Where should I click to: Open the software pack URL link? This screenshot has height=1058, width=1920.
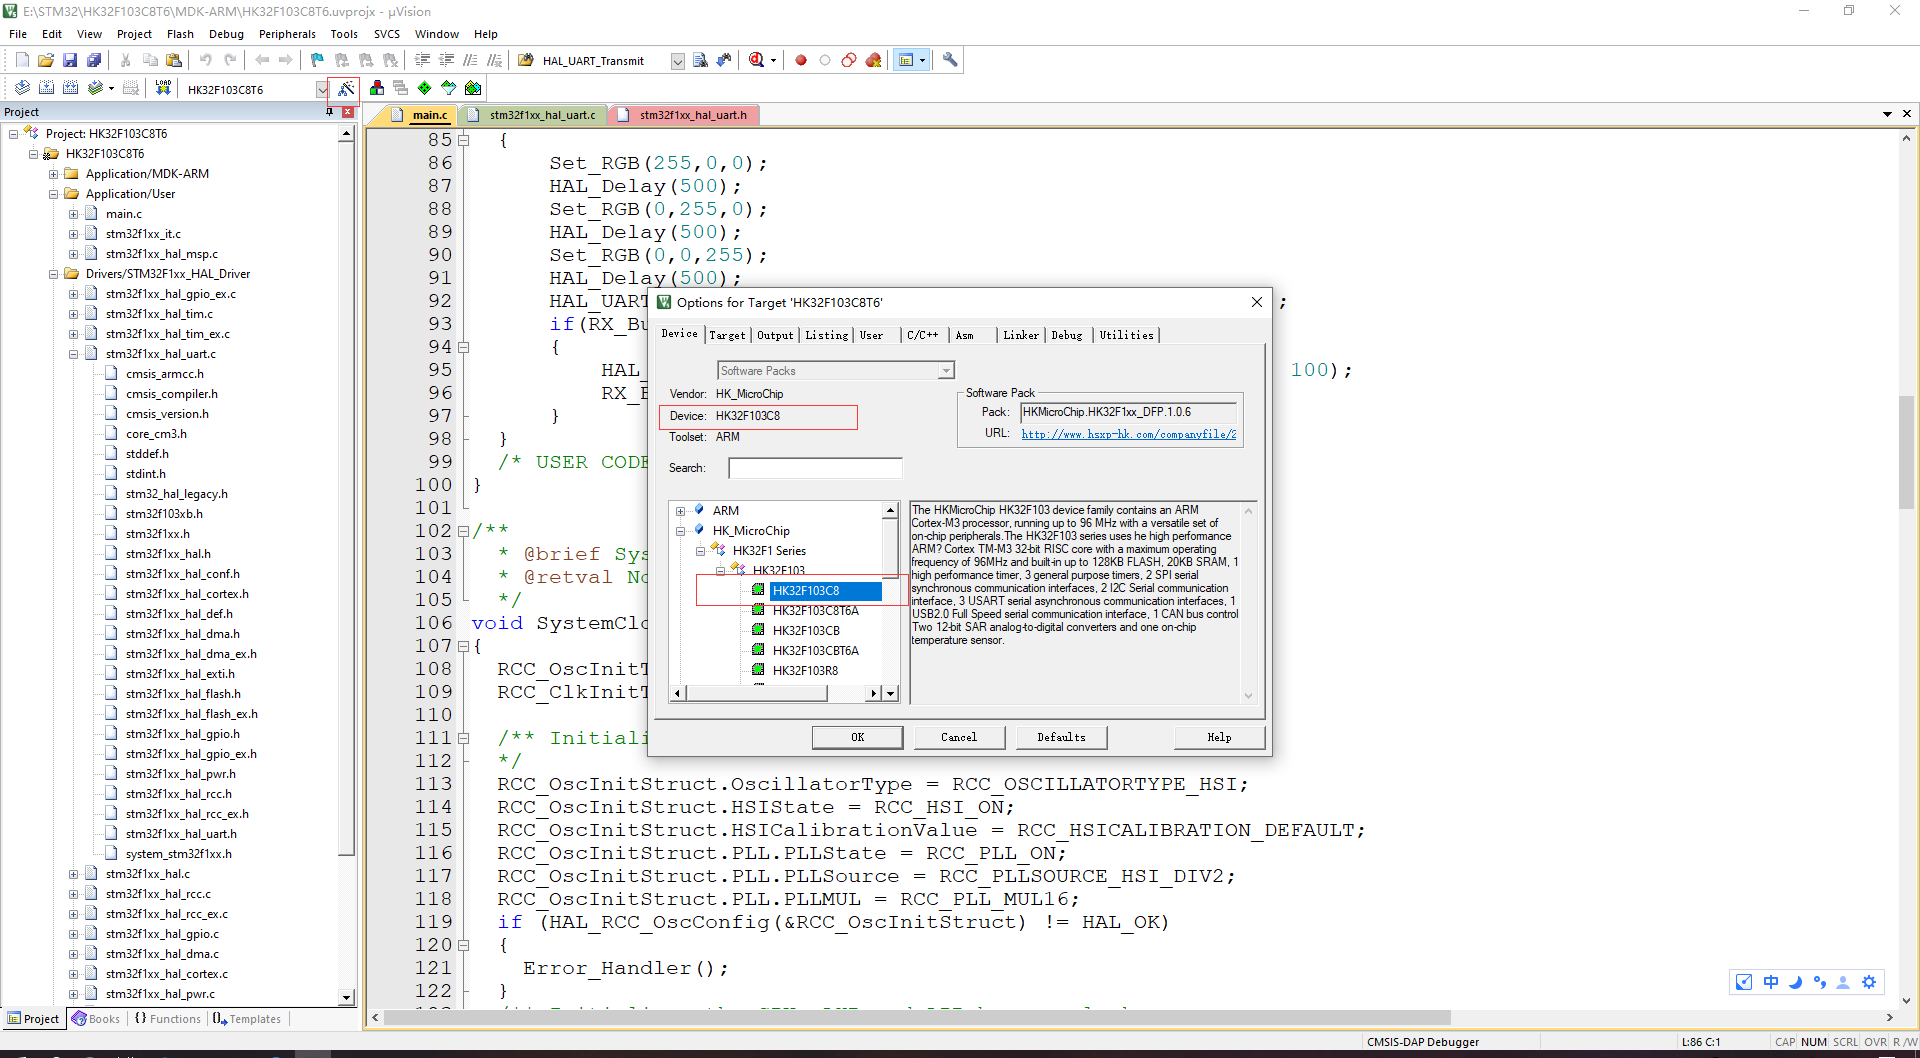pyautogui.click(x=1129, y=434)
